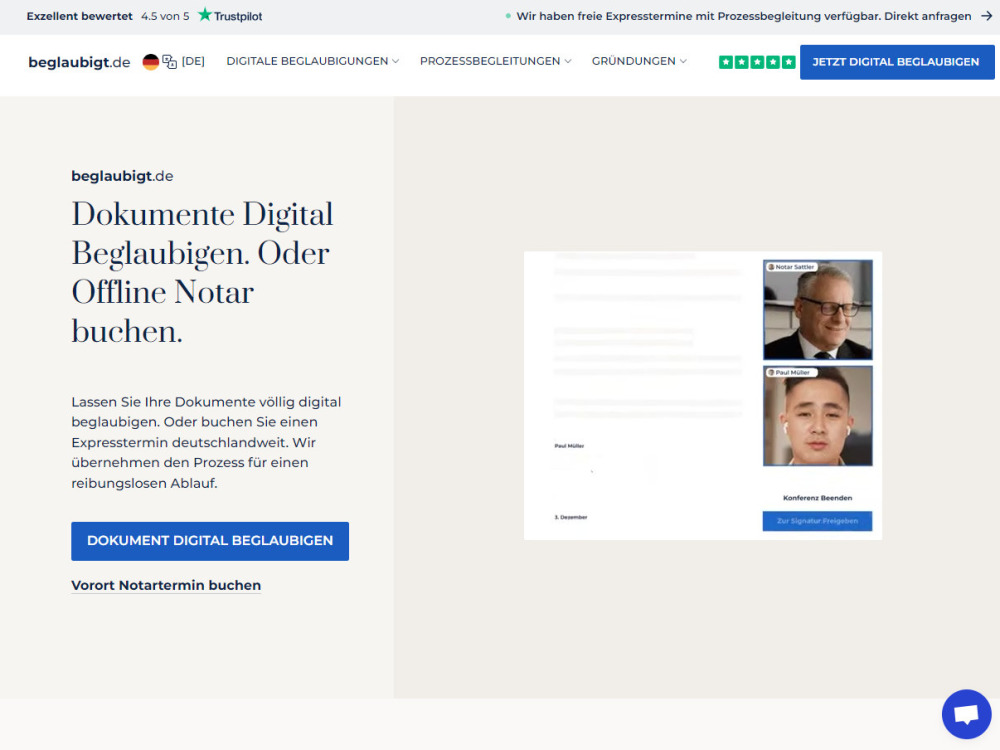The width and height of the screenshot is (1000, 750).
Task: Click the beglaubigt.de header logo
Action: click(x=79, y=62)
